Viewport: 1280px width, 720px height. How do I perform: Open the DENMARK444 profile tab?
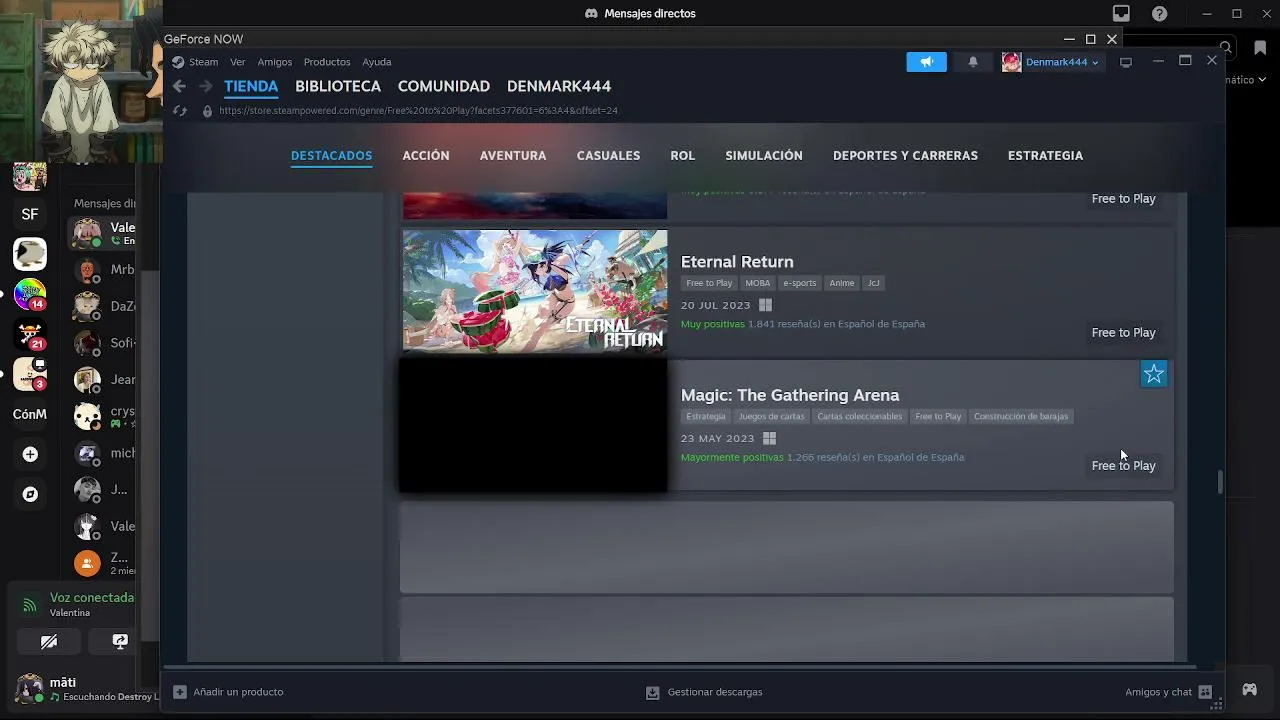click(559, 87)
